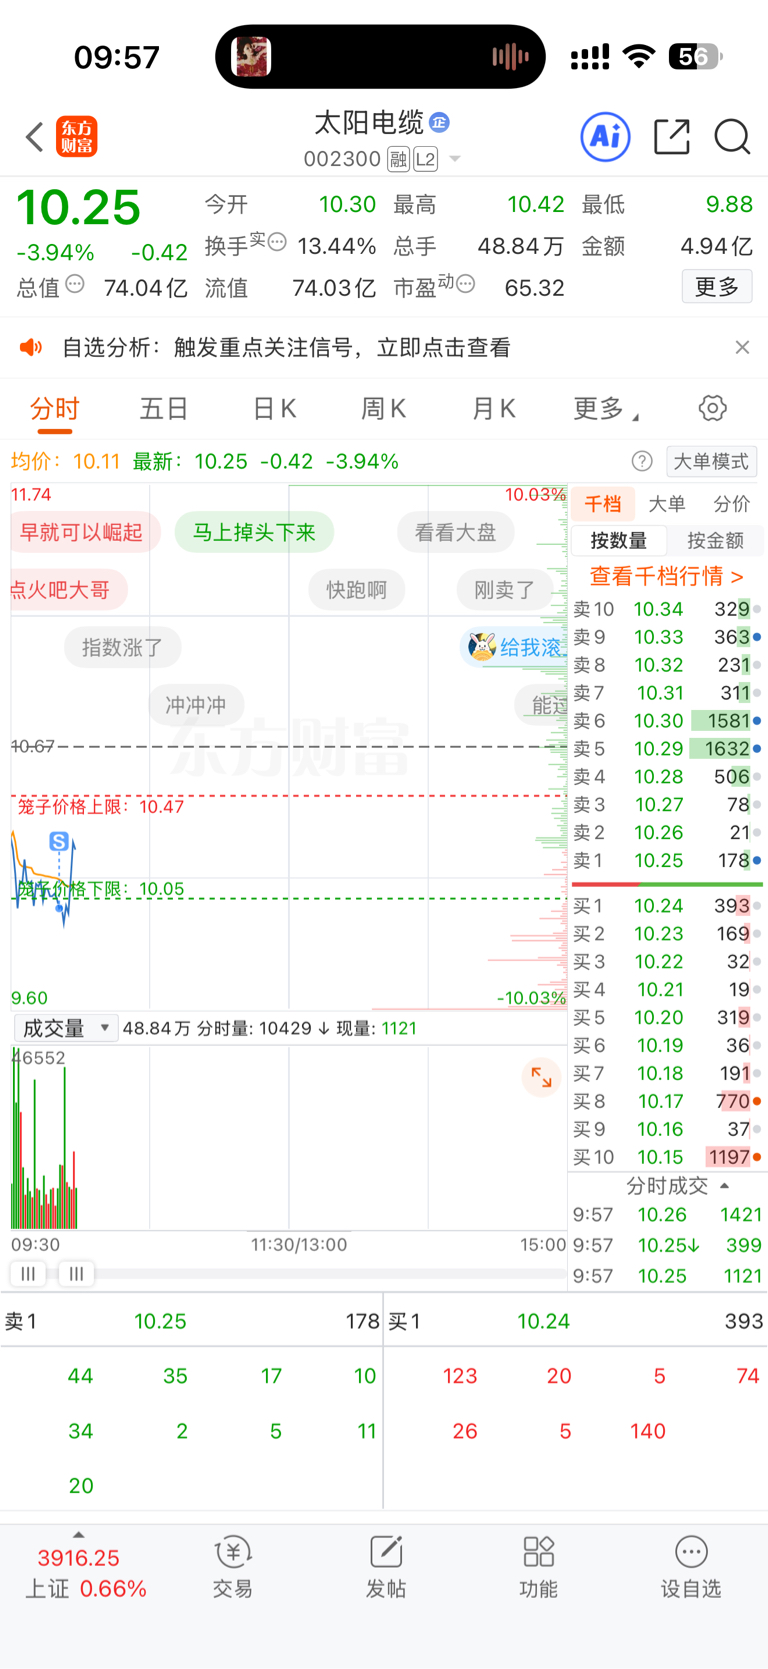Switch to the 分时 tab
This screenshot has width=768, height=1669.
[x=55, y=408]
